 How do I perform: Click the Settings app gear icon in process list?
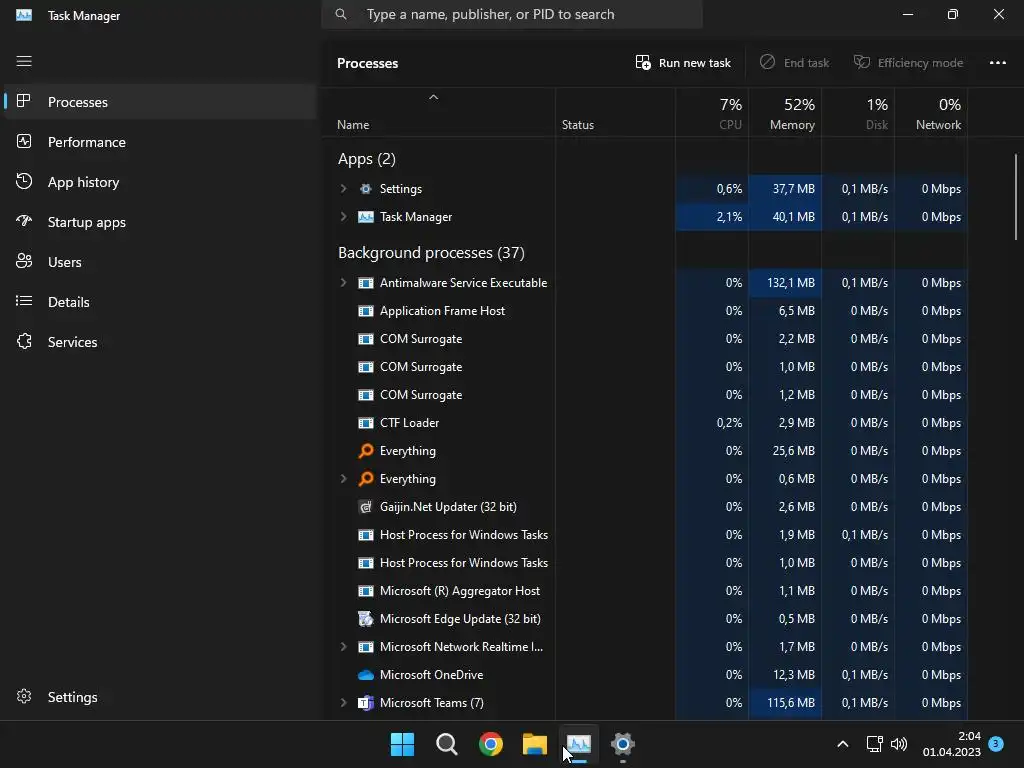coord(366,189)
